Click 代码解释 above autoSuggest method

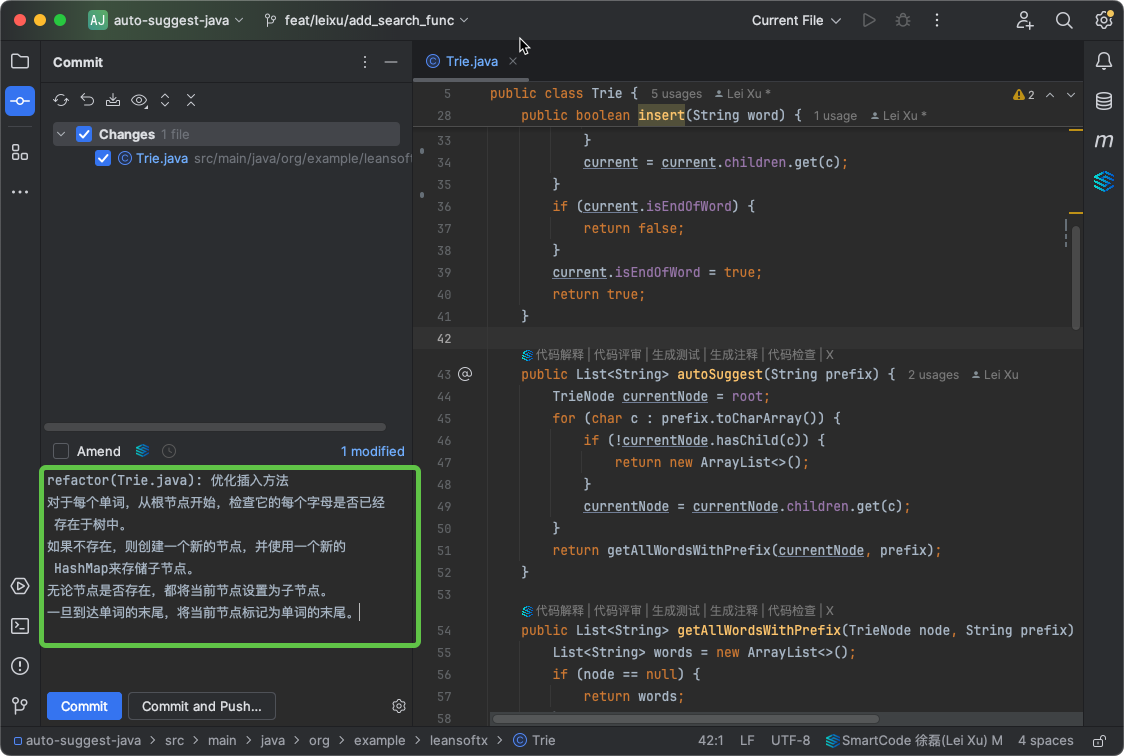click(560, 355)
